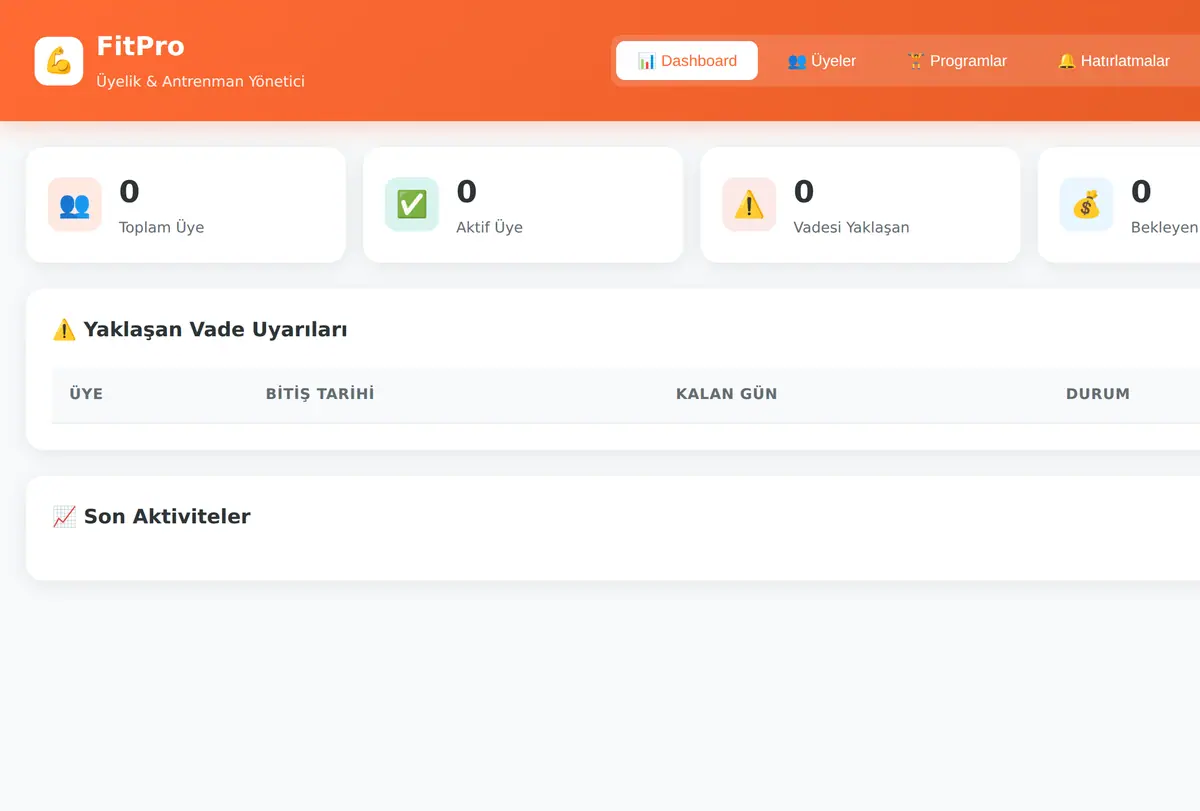Switch to the Üyeler tab

click(822, 61)
